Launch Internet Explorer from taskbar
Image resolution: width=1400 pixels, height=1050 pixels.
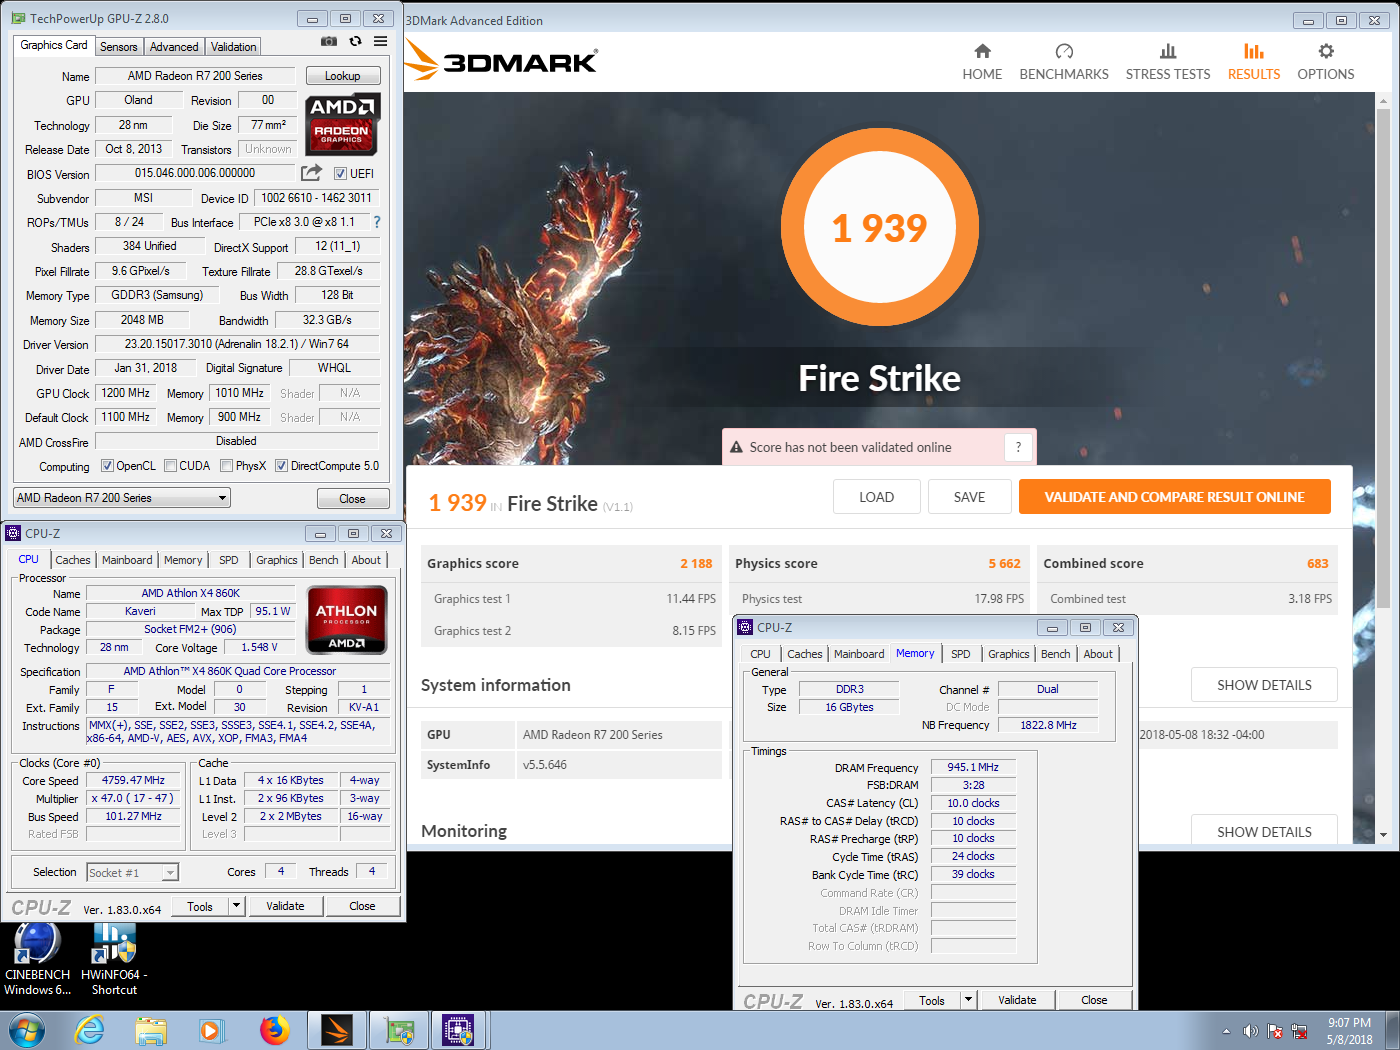[90, 1030]
